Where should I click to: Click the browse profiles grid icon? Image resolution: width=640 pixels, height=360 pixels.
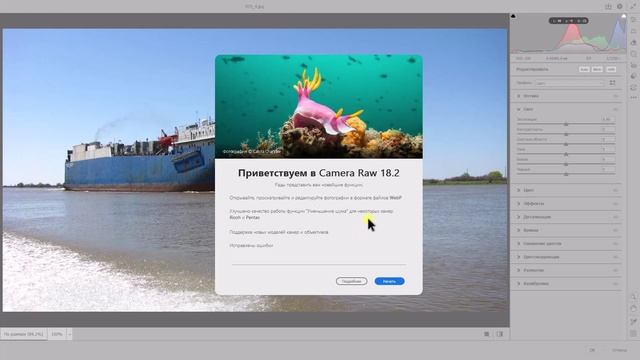click(613, 83)
